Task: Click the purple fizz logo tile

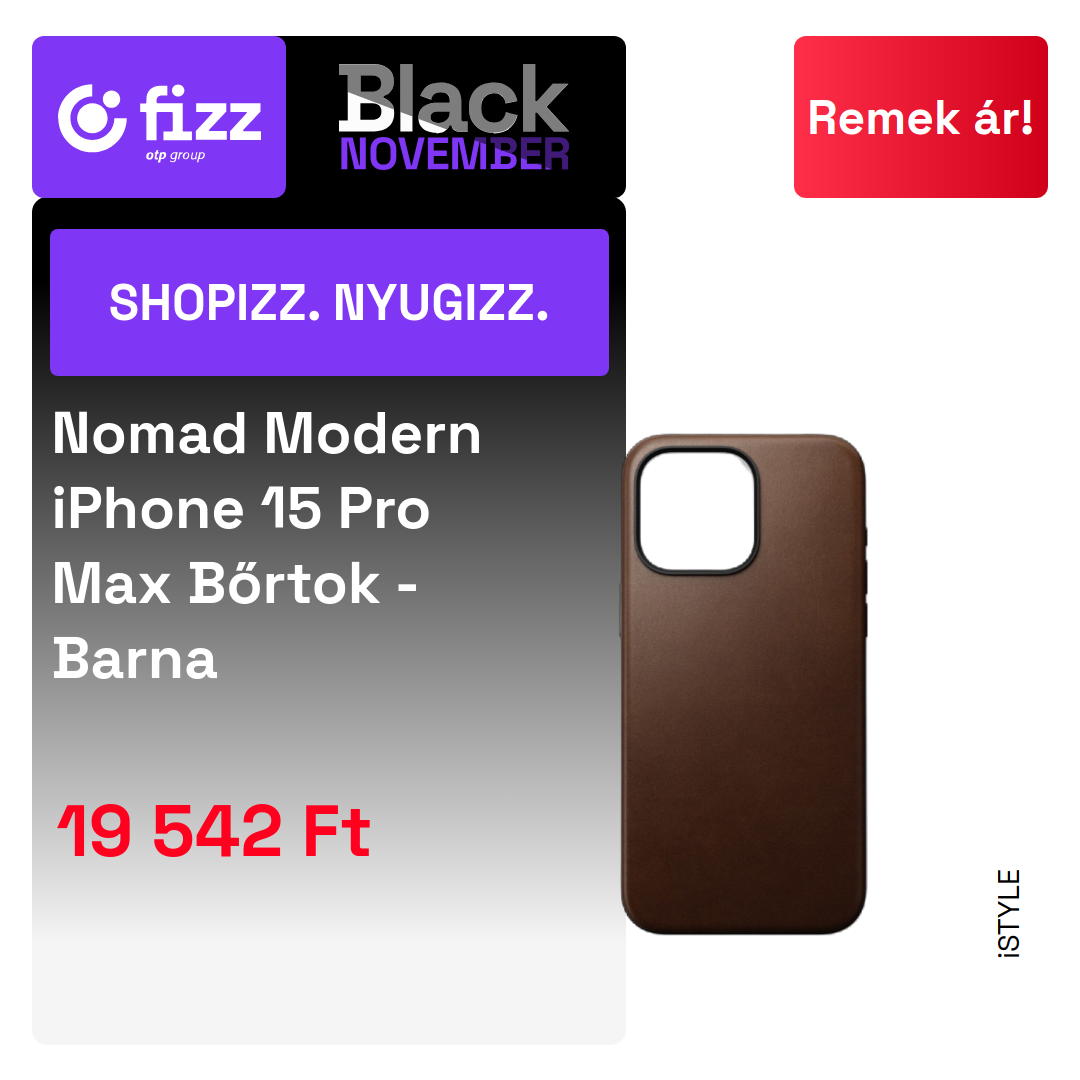Action: click(159, 117)
